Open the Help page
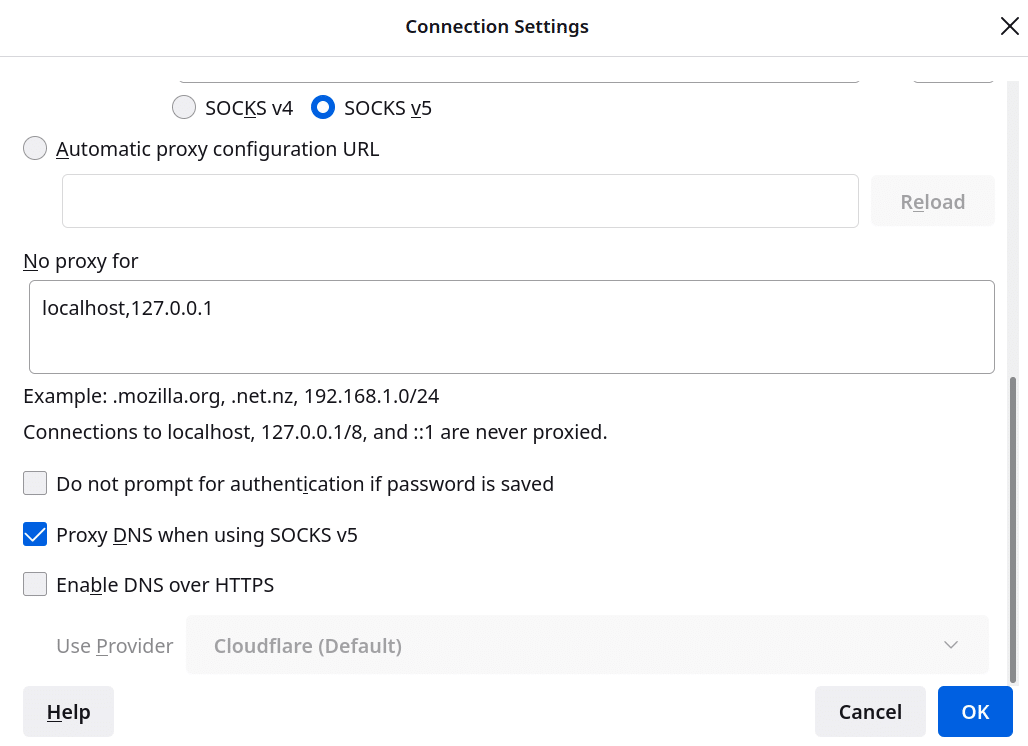1028x746 pixels. [x=68, y=712]
